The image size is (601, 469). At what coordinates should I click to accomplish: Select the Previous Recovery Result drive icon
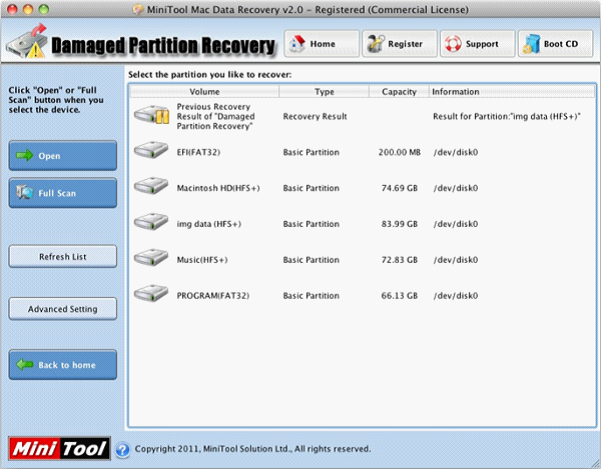(152, 115)
